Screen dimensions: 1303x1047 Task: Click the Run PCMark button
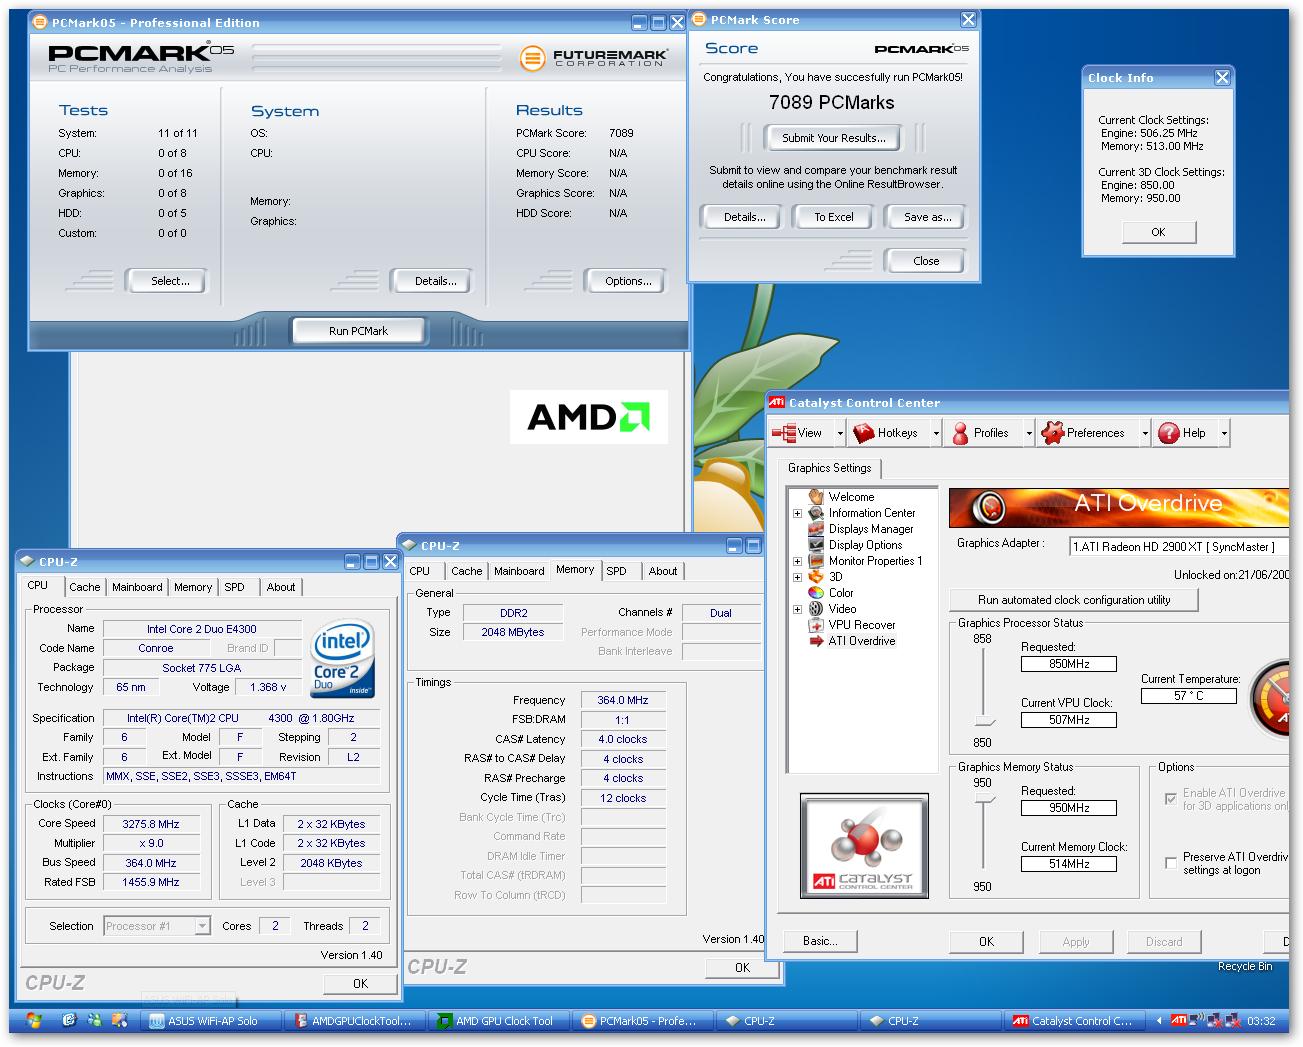pos(358,331)
